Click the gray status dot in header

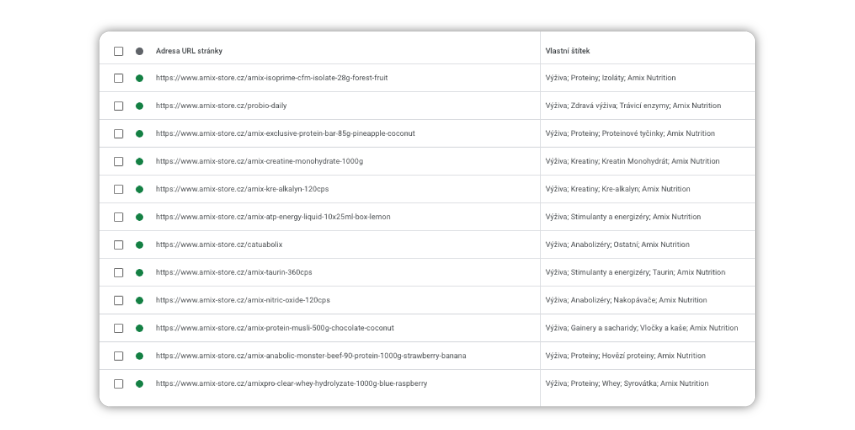tap(140, 51)
